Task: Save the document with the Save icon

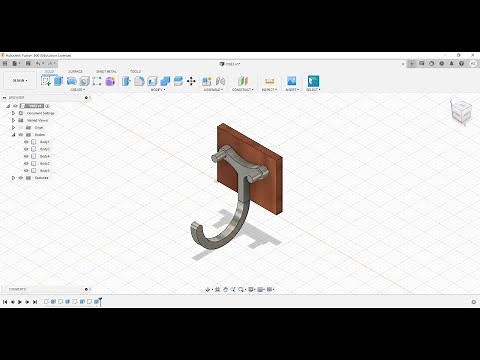Action: 28,63
